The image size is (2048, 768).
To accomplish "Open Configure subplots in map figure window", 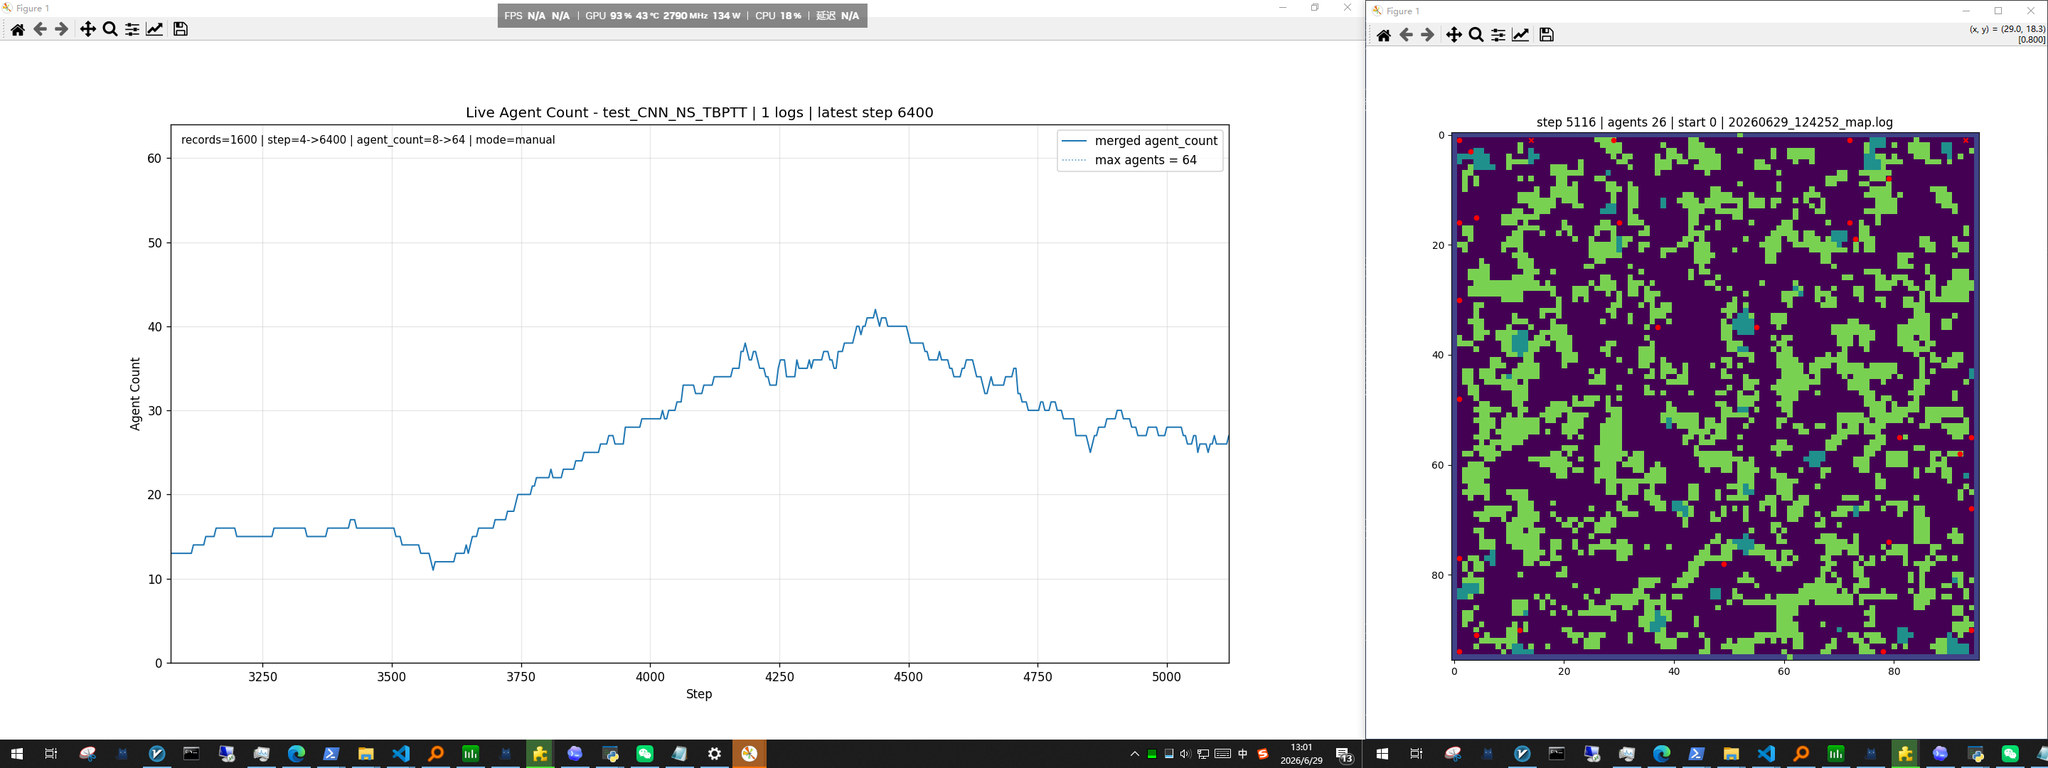I will (1498, 35).
